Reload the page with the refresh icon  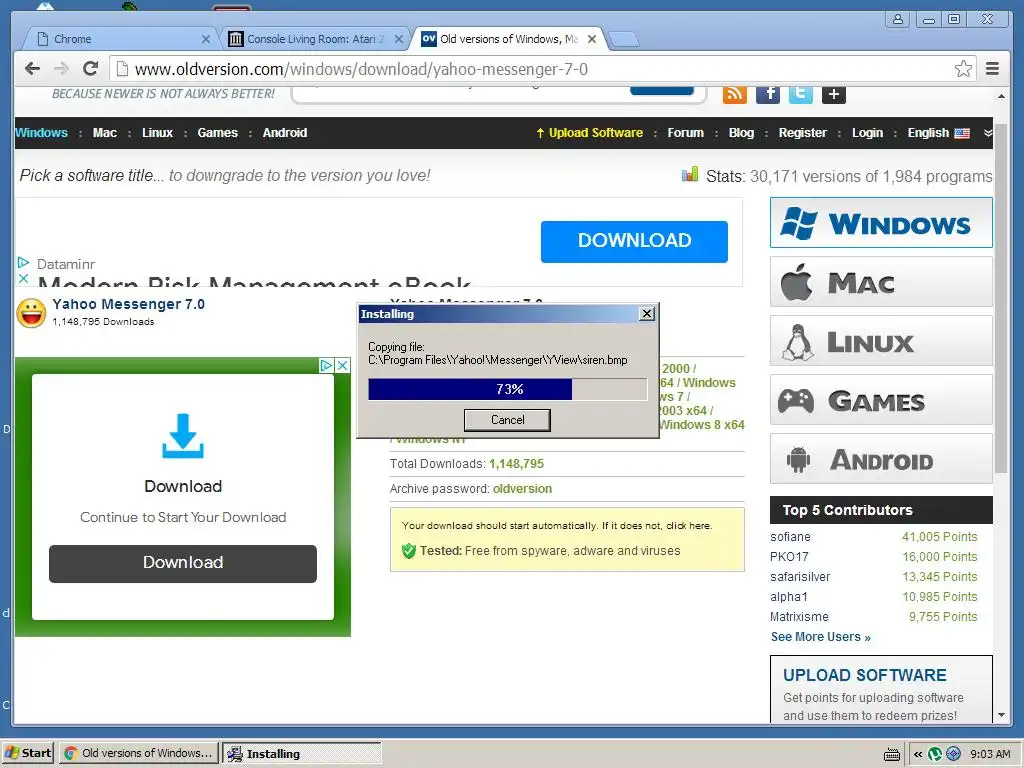(x=91, y=69)
